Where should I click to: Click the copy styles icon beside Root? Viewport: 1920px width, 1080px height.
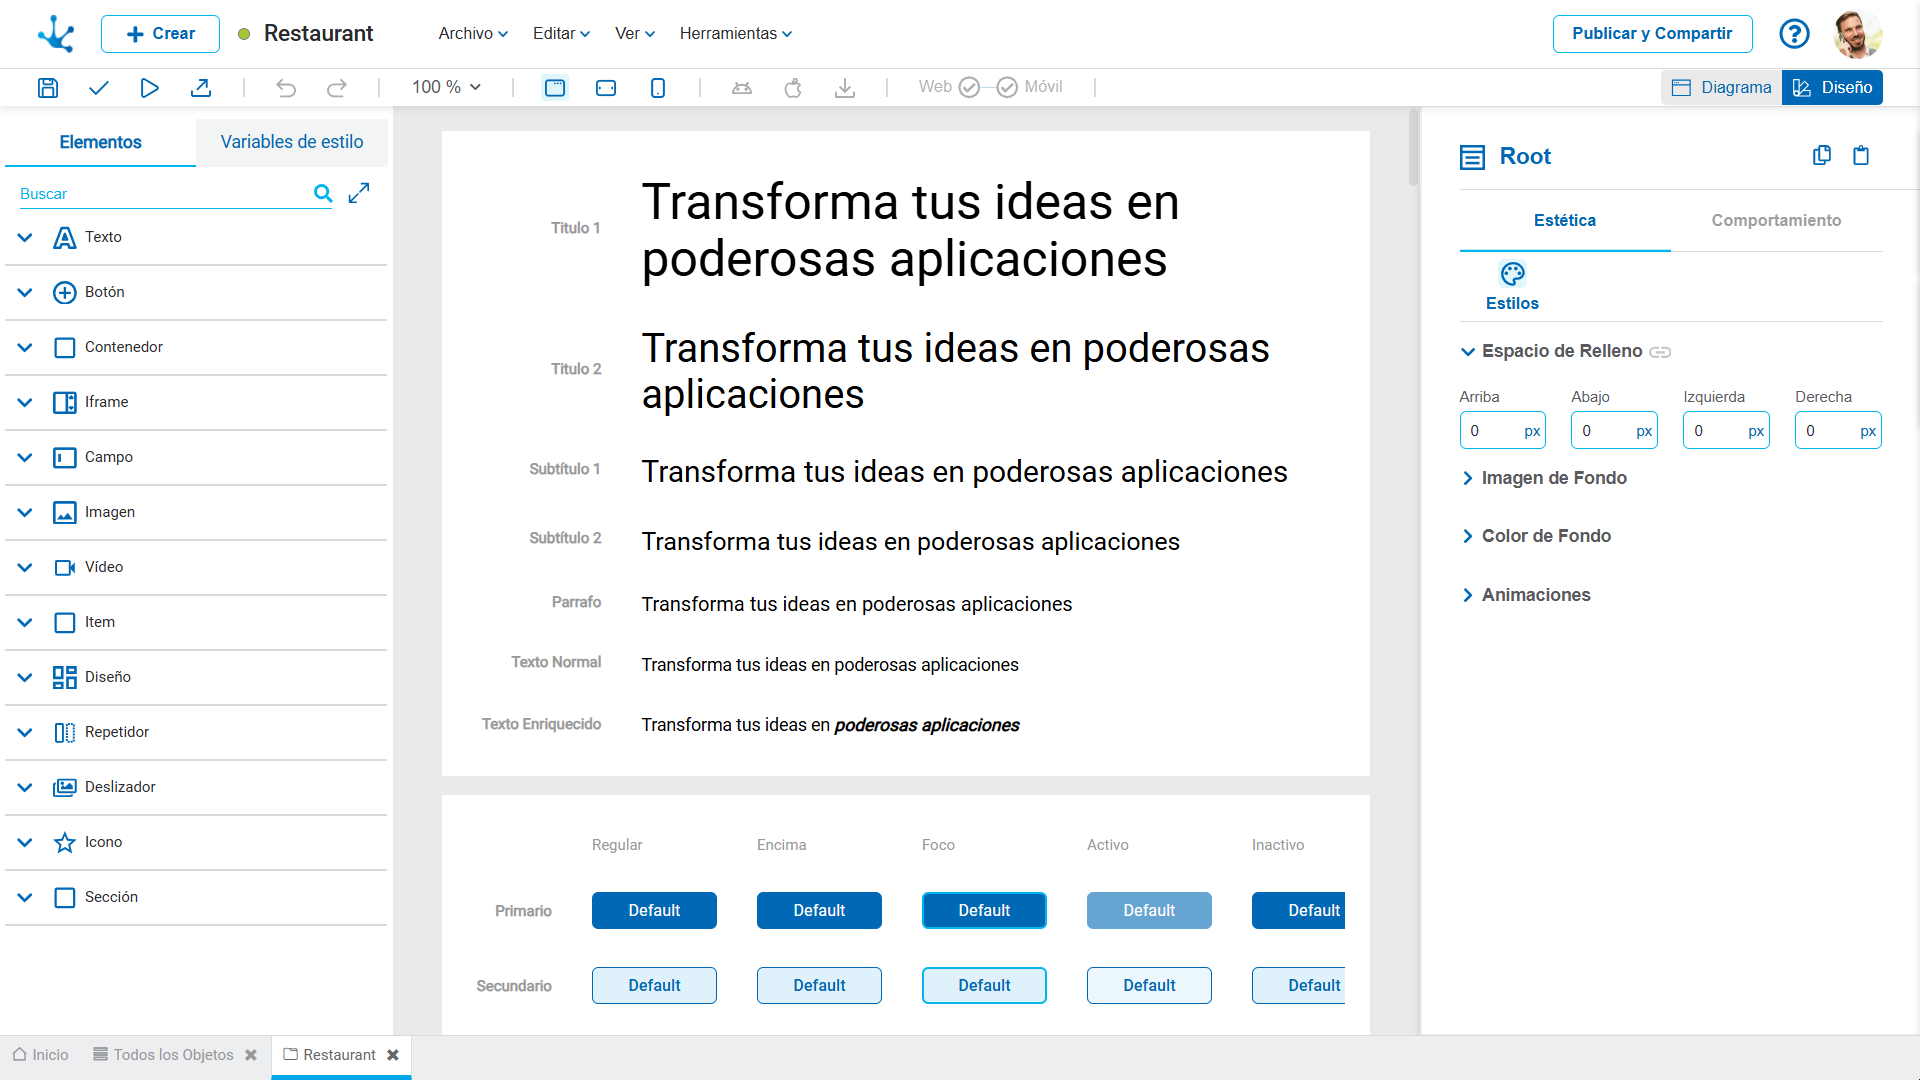point(1822,155)
